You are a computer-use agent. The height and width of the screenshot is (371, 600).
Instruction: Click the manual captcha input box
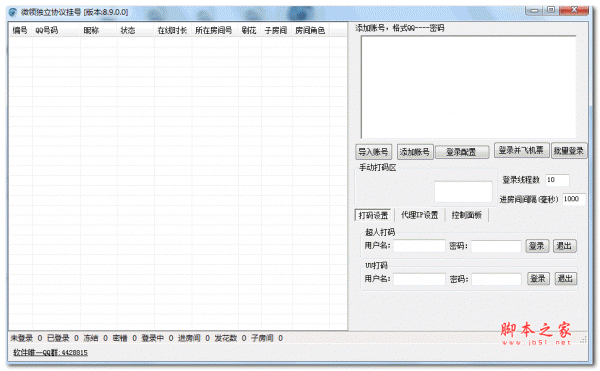pyautogui.click(x=463, y=192)
